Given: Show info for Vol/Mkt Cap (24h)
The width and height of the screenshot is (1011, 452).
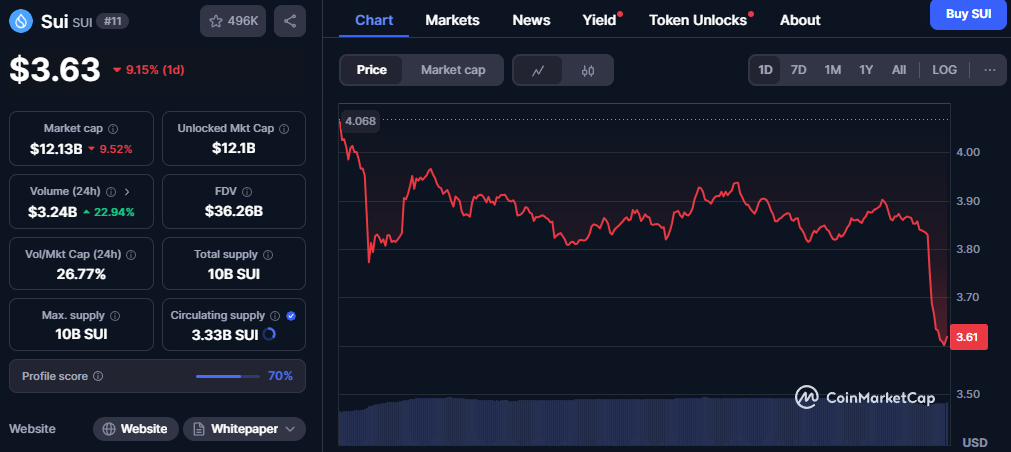Looking at the screenshot, I should coord(132,255).
